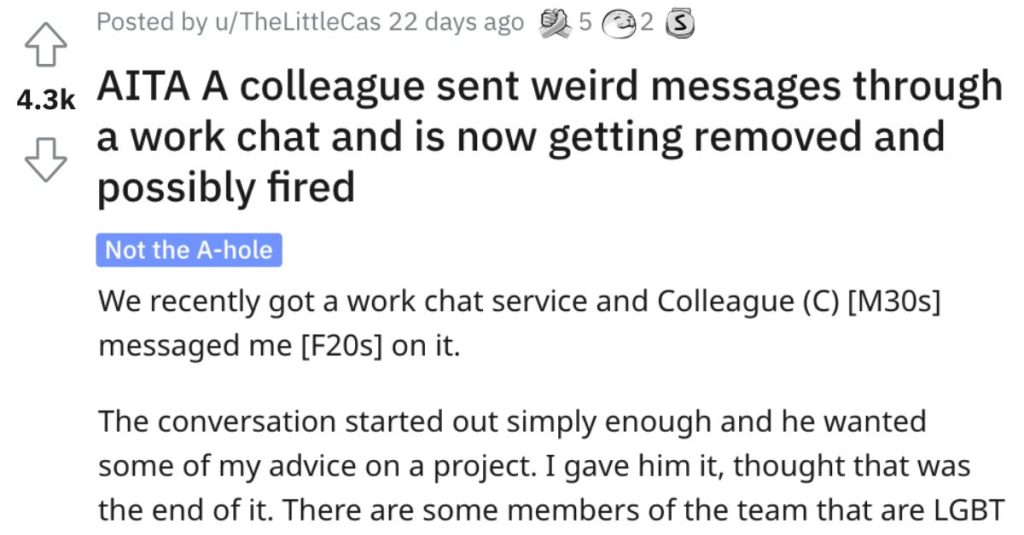Click the text messaged me [F20s] on it
This screenshot has width=1024, height=535.
click(x=280, y=346)
